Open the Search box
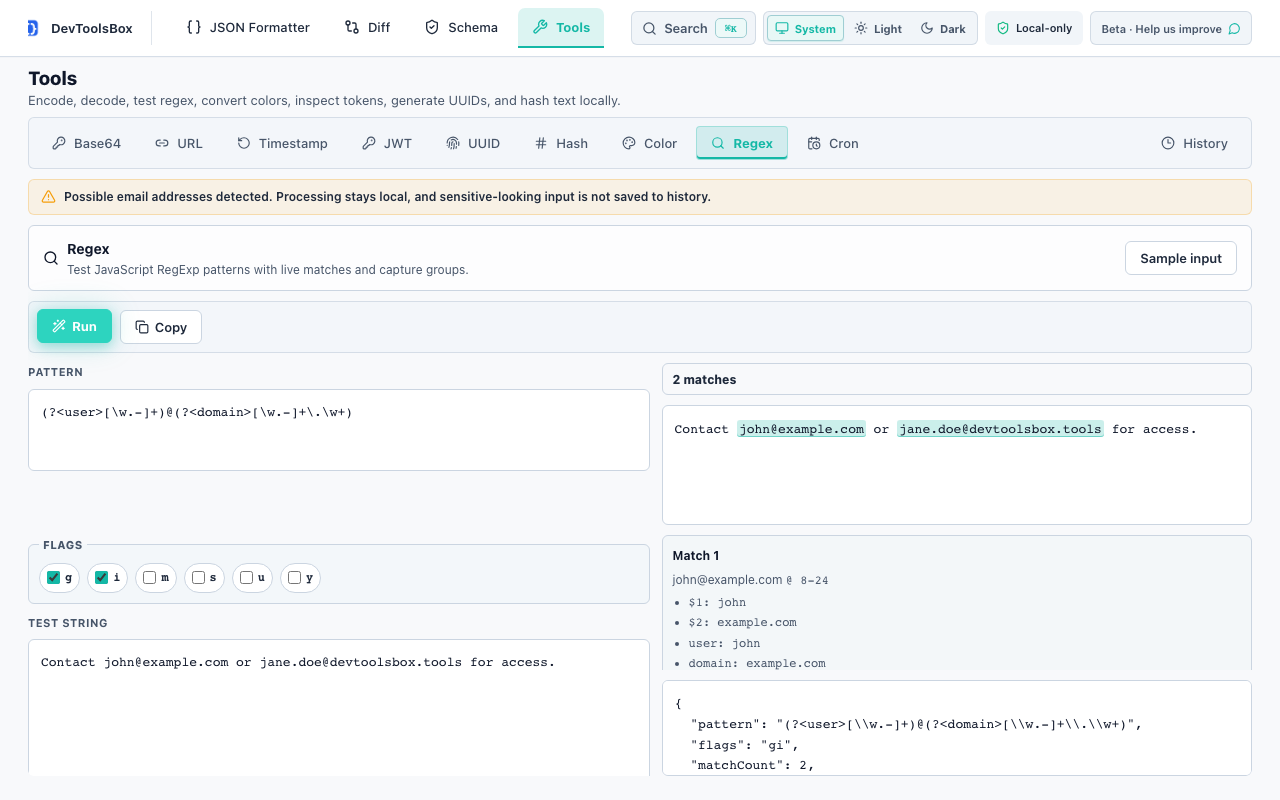 tap(693, 28)
